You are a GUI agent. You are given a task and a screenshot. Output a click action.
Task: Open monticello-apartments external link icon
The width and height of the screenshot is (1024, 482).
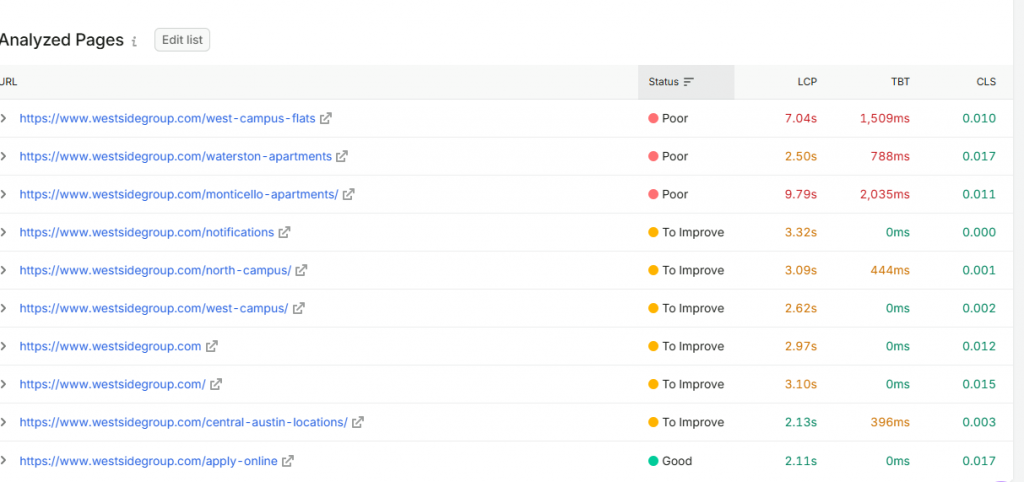349,194
